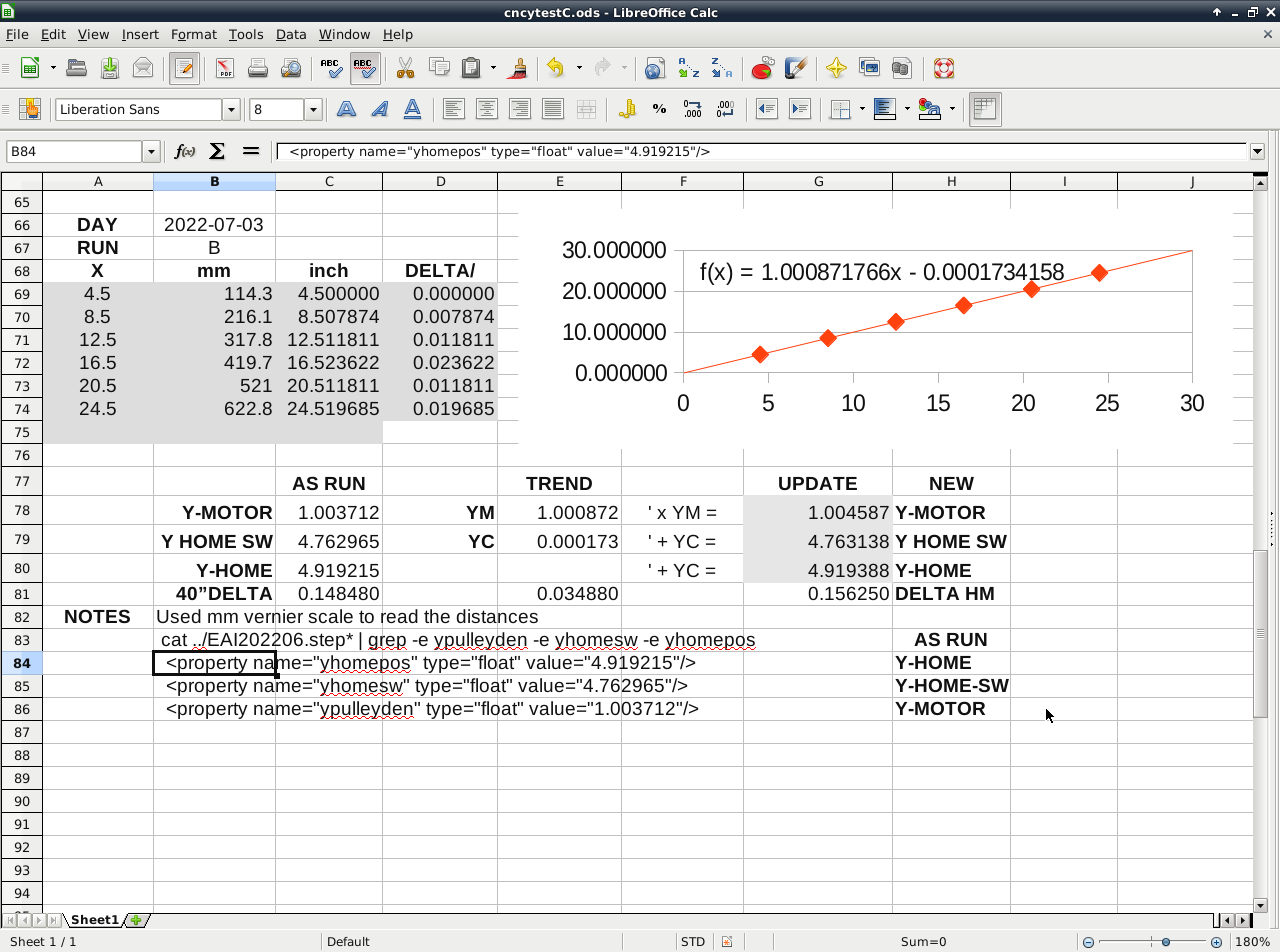Open the font name dropdown
Screen dimensions: 1280x952
click(x=231, y=110)
